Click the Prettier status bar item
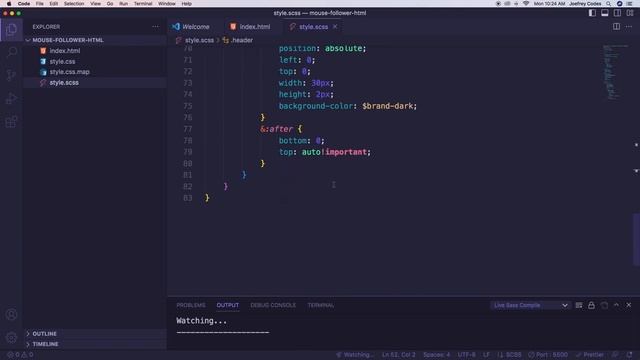640x360 pixels. [x=589, y=355]
